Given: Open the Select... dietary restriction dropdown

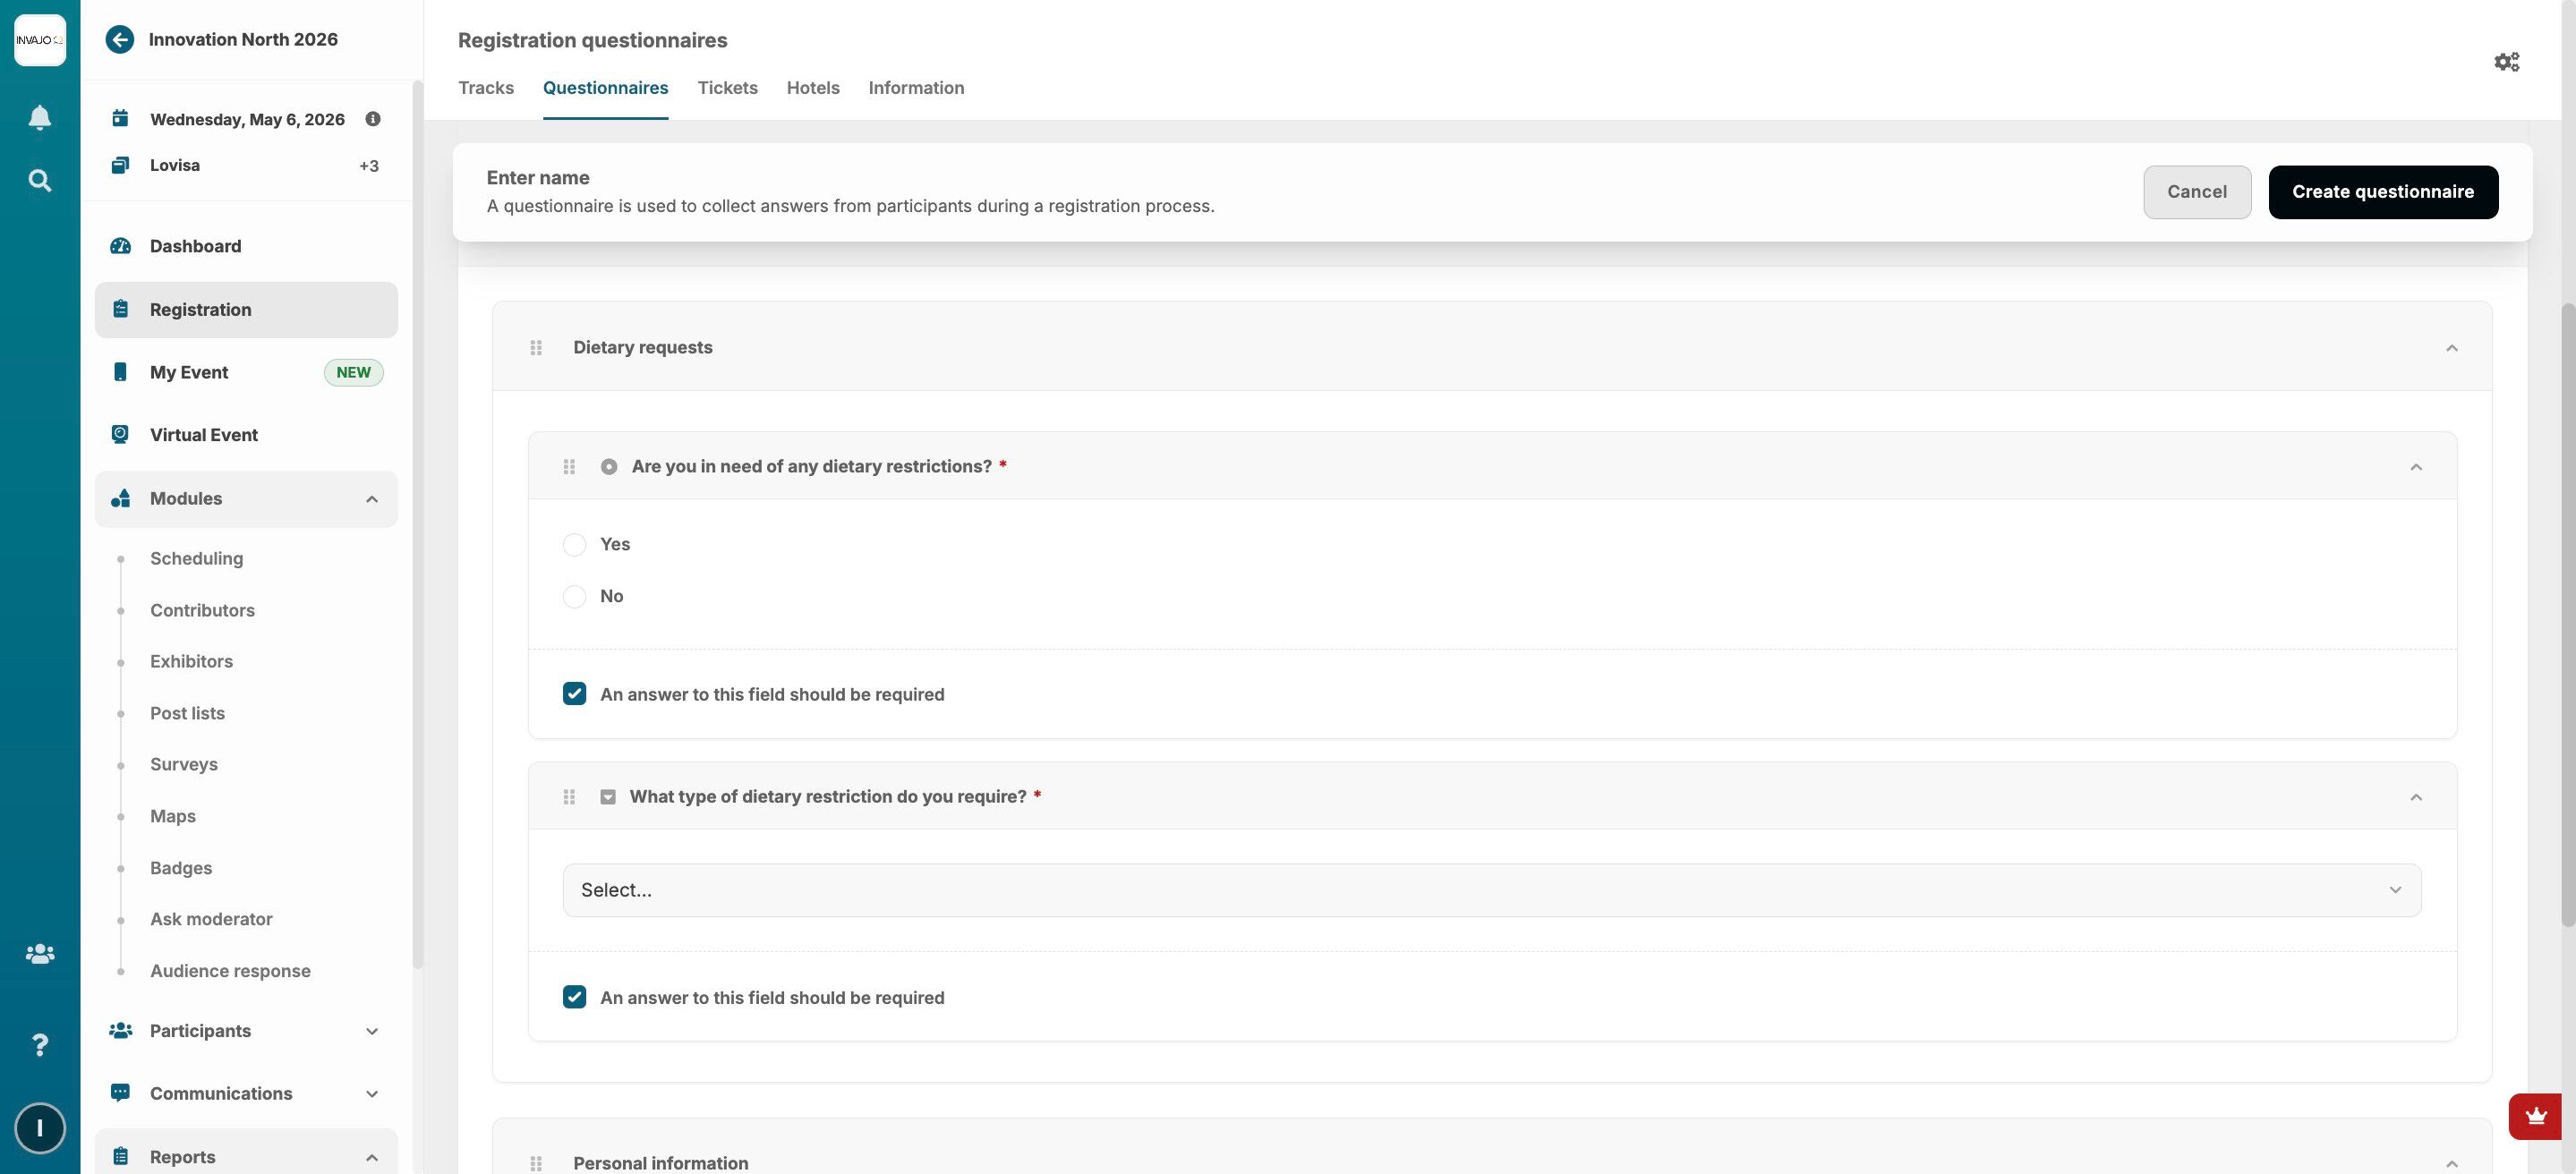Looking at the screenshot, I should [x=1491, y=890].
